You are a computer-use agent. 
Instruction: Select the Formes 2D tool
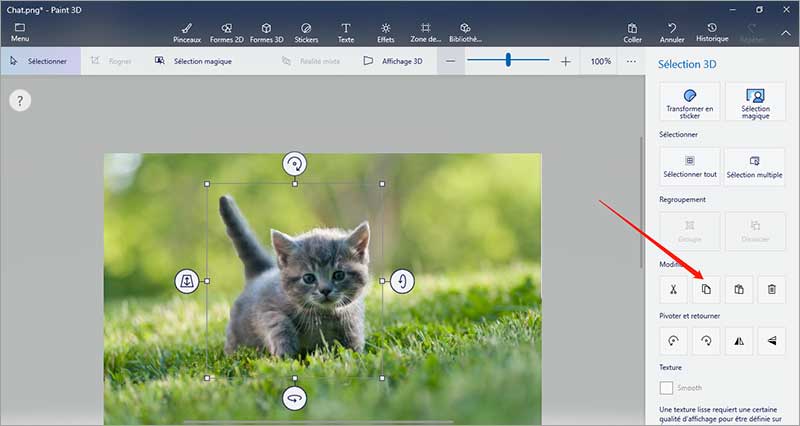[x=228, y=32]
